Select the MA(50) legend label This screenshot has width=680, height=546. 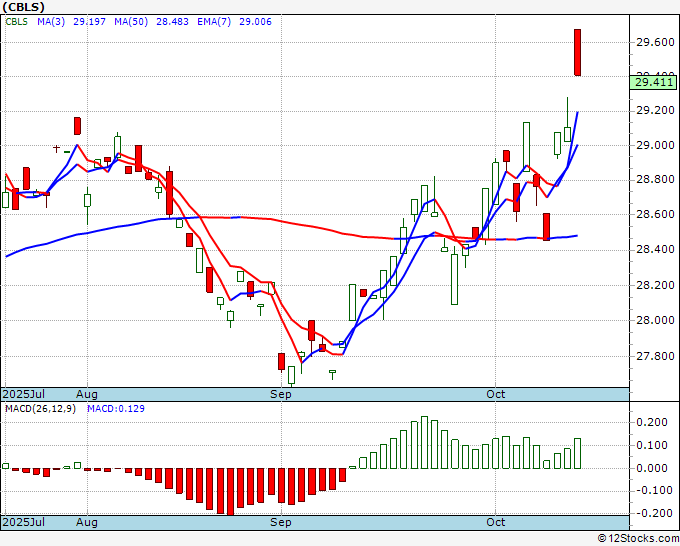[x=131, y=22]
